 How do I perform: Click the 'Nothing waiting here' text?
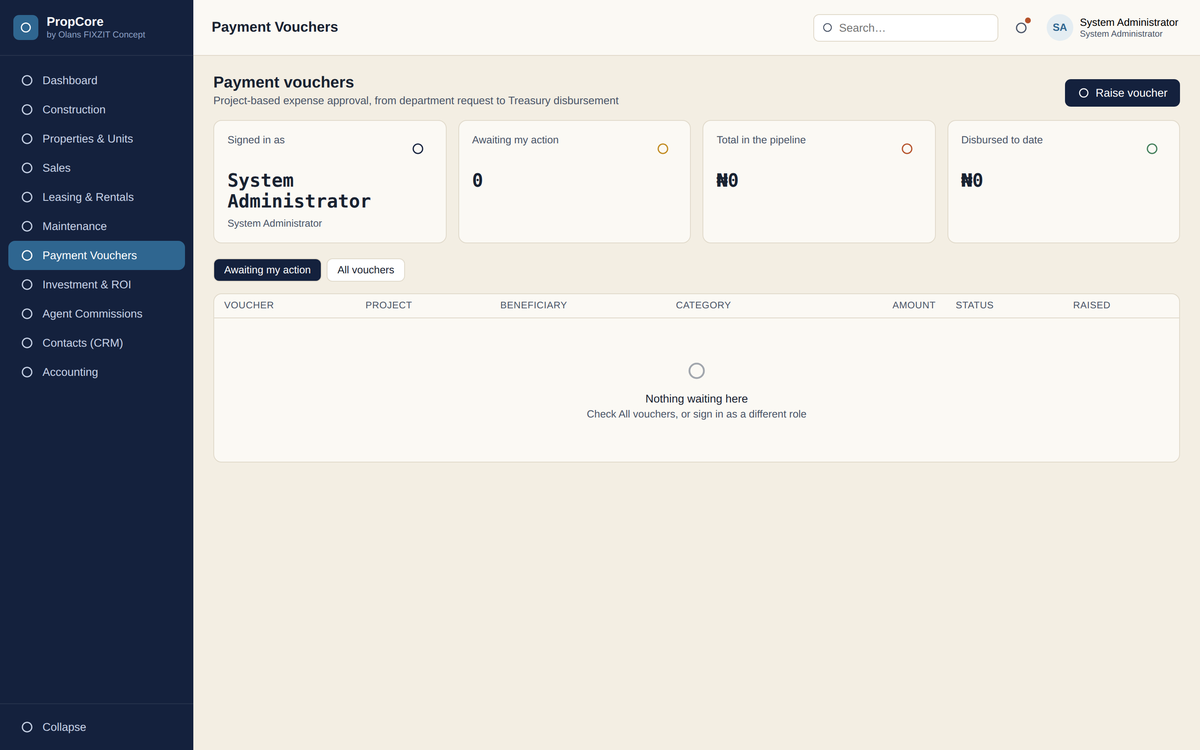tap(696, 399)
